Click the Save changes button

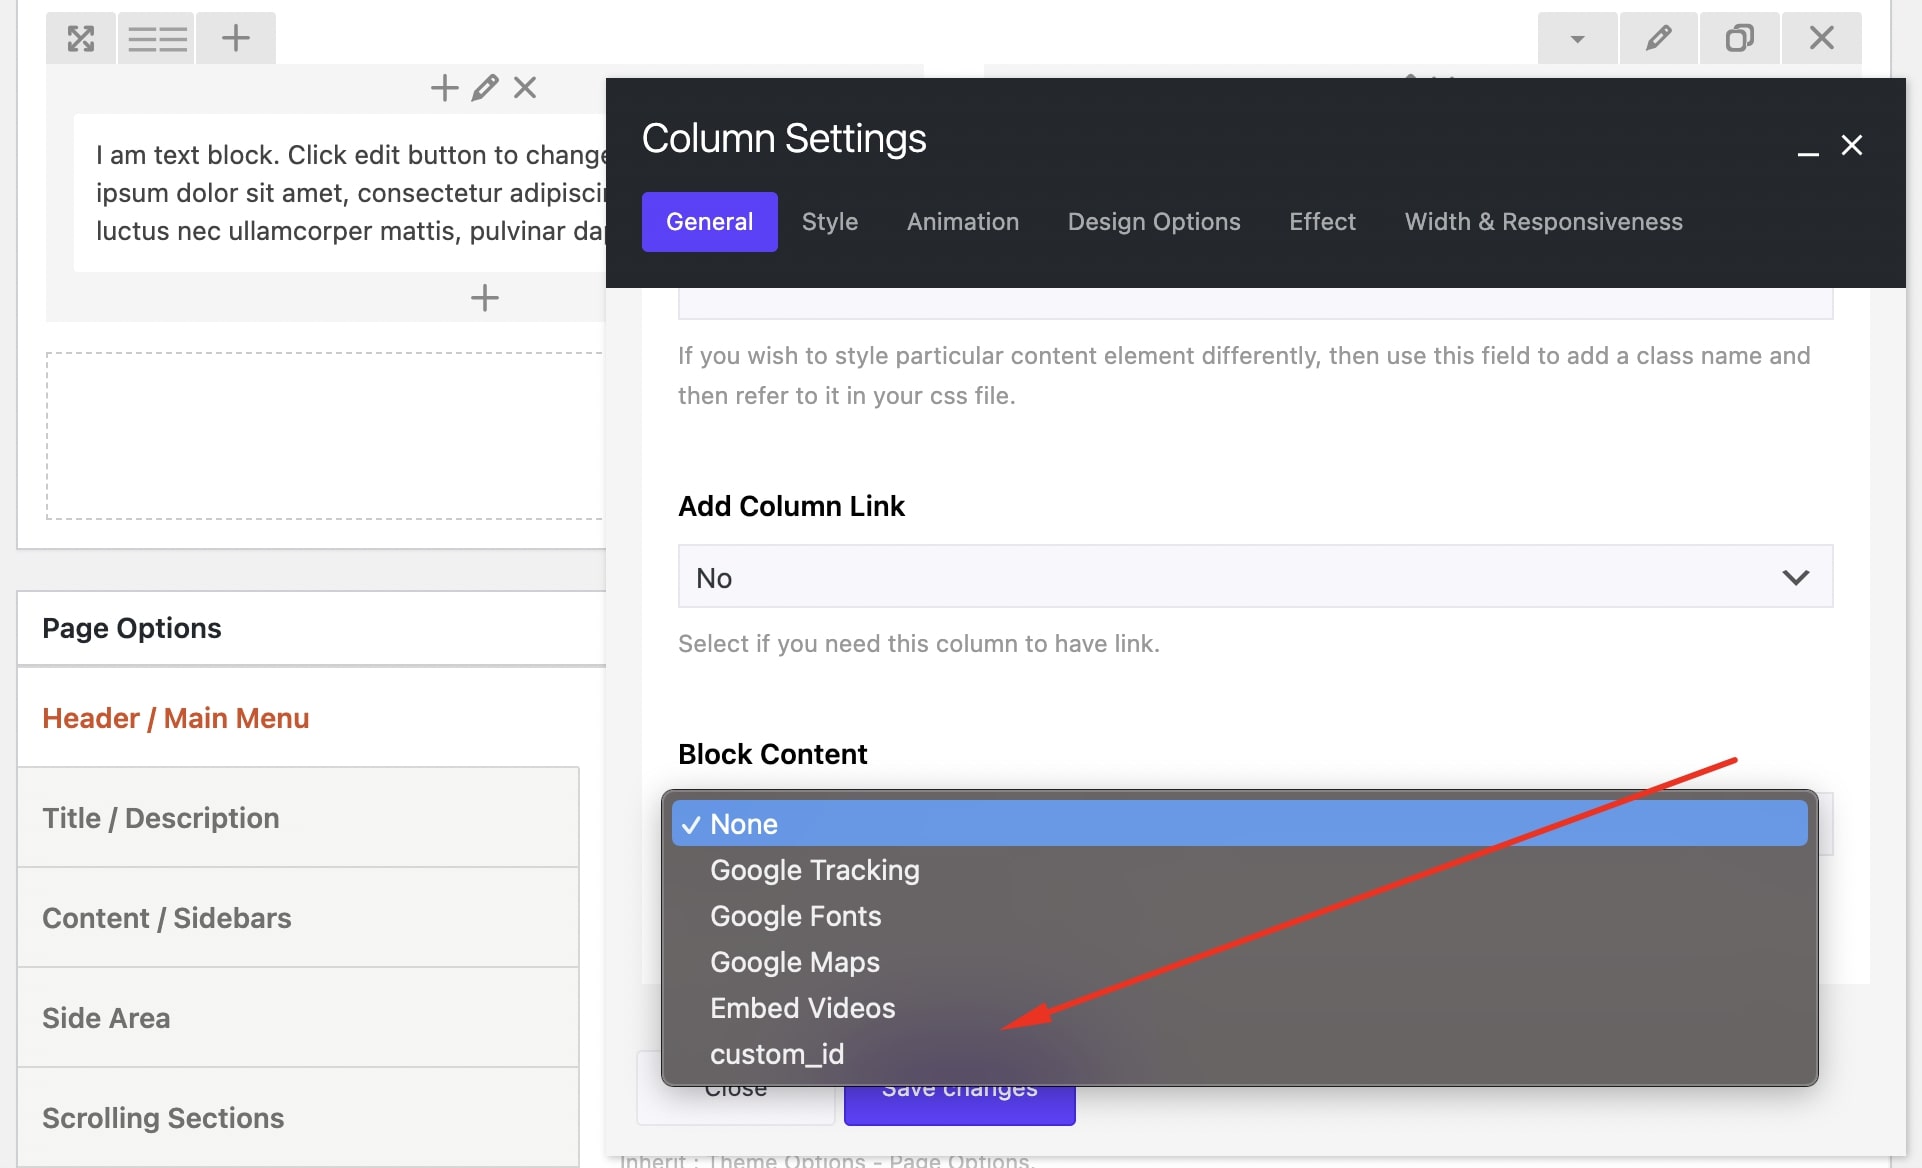[958, 1090]
